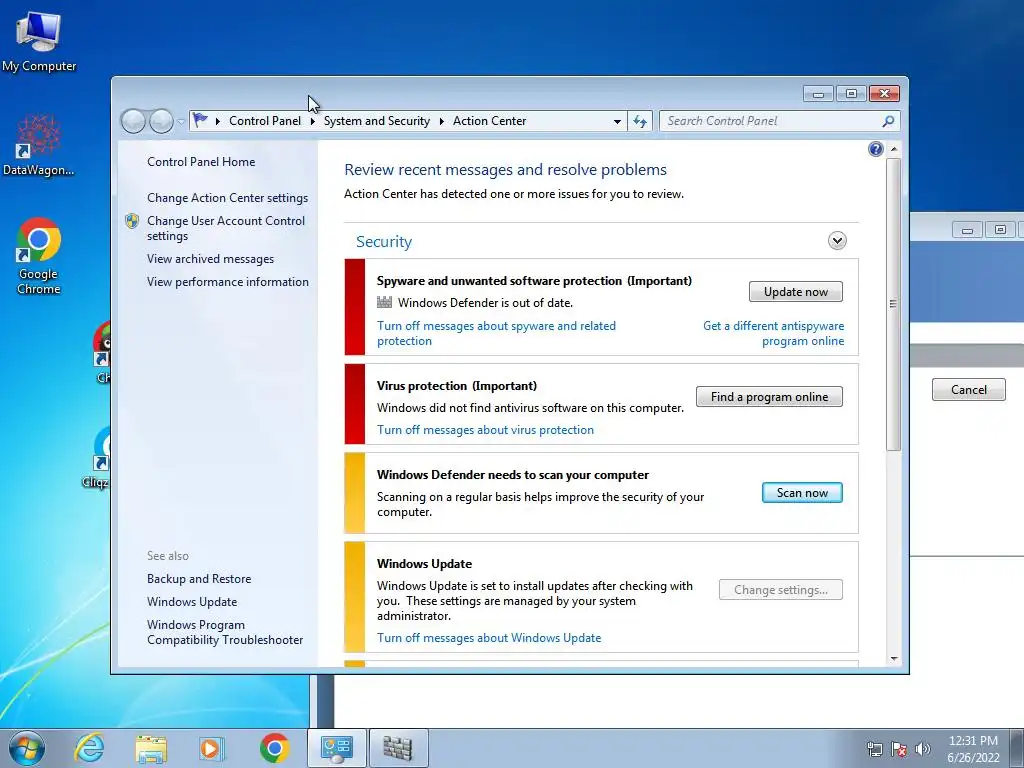Get a different antispyware program online

point(773,334)
